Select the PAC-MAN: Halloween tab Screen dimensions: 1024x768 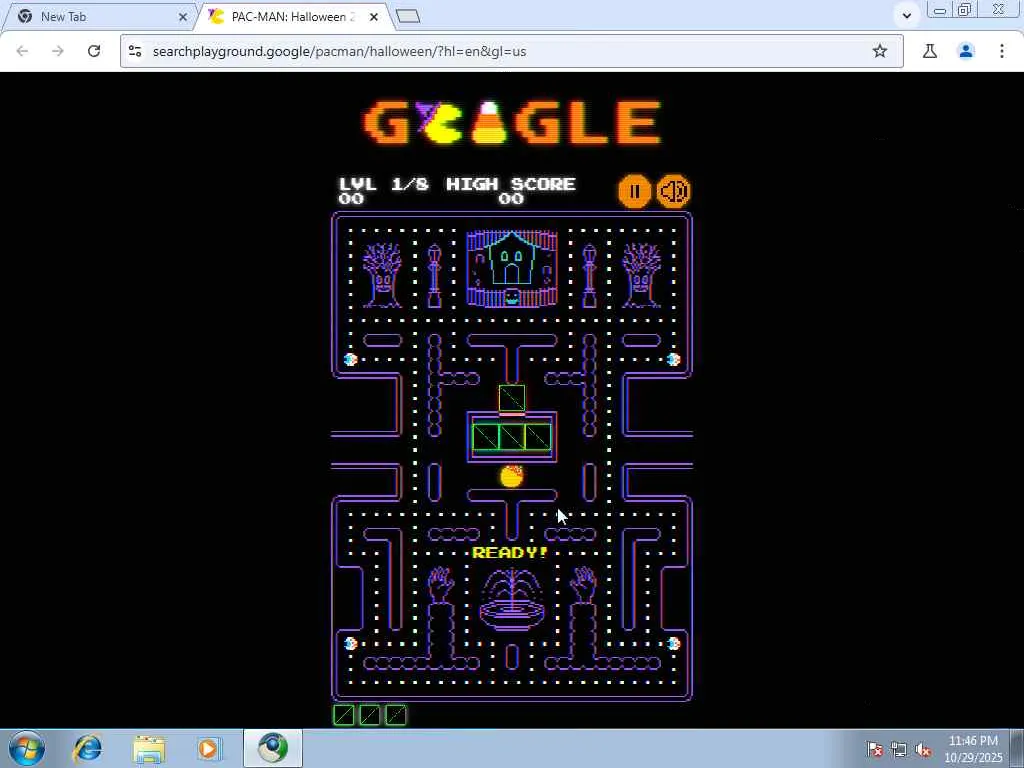pyautogui.click(x=289, y=16)
